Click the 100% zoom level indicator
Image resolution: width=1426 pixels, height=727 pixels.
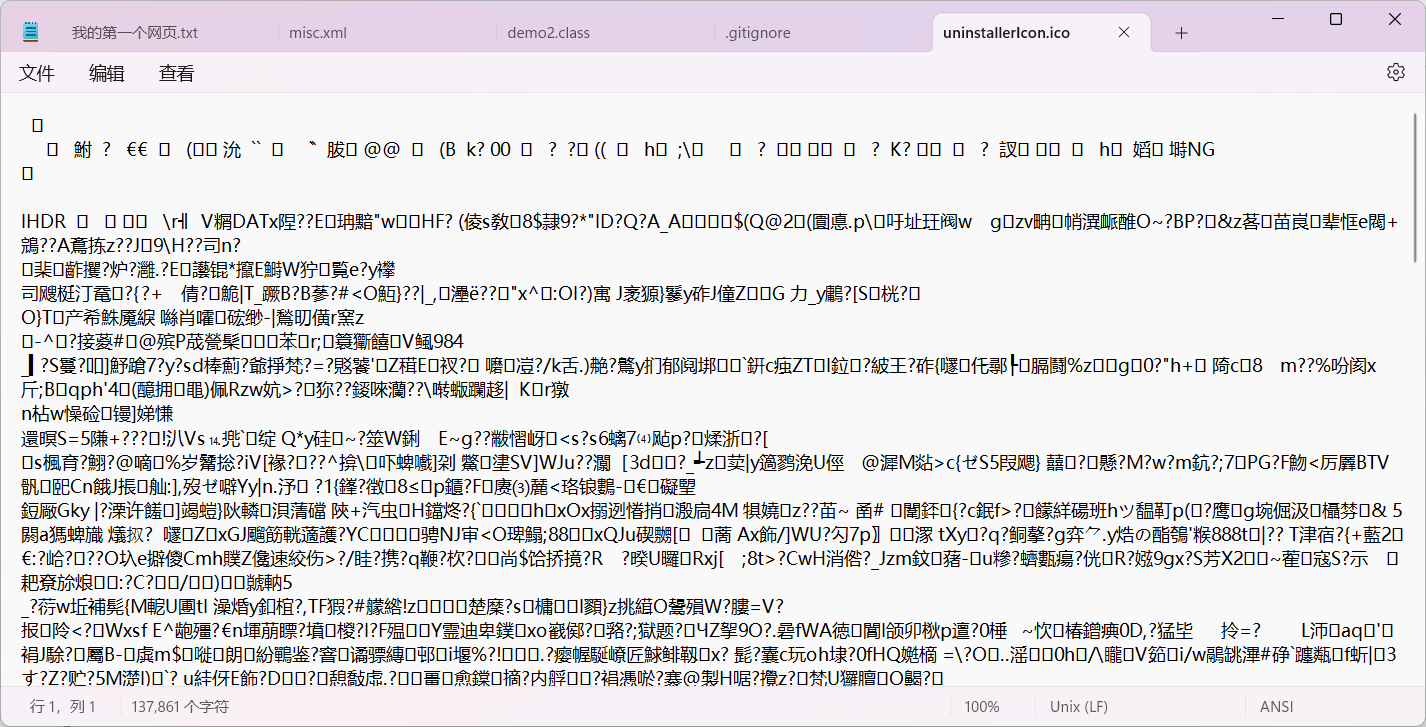click(x=982, y=707)
